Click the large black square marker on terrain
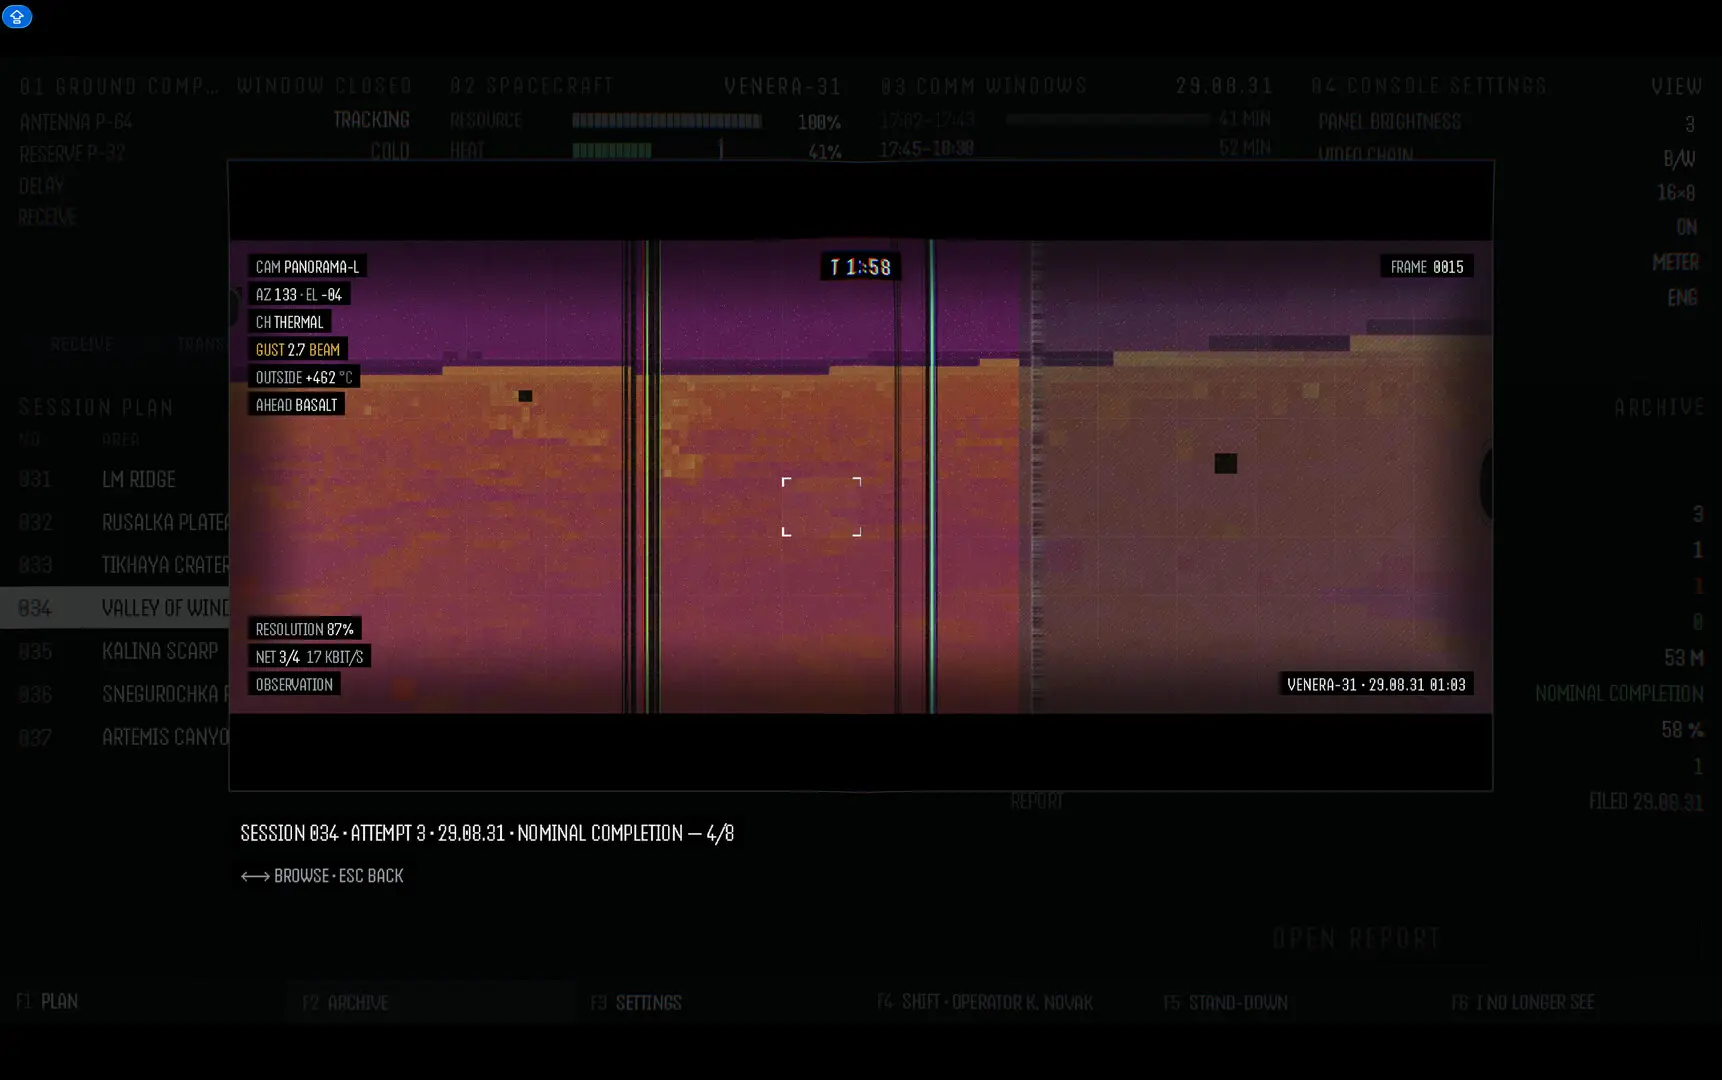This screenshot has width=1722, height=1080. click(1225, 463)
